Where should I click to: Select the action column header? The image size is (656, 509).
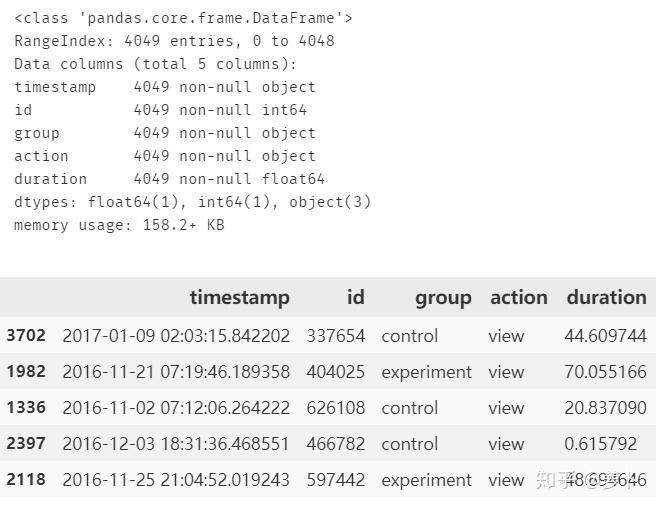pyautogui.click(x=518, y=297)
